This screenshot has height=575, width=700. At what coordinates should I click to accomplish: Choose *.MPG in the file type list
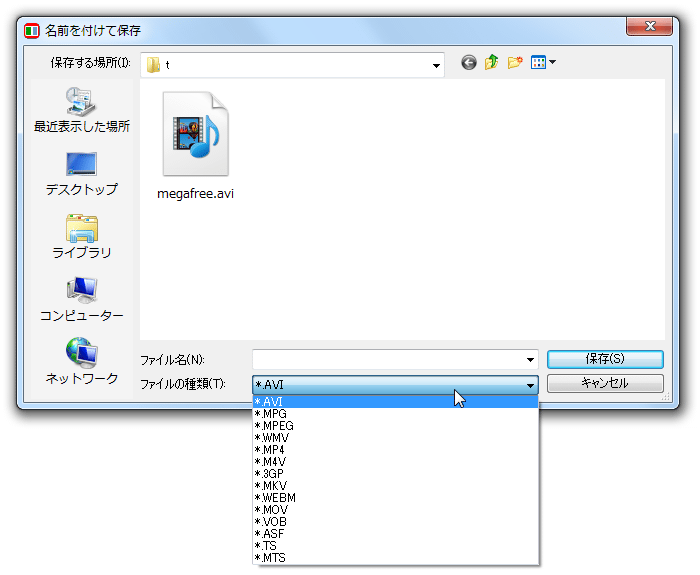tap(396, 414)
